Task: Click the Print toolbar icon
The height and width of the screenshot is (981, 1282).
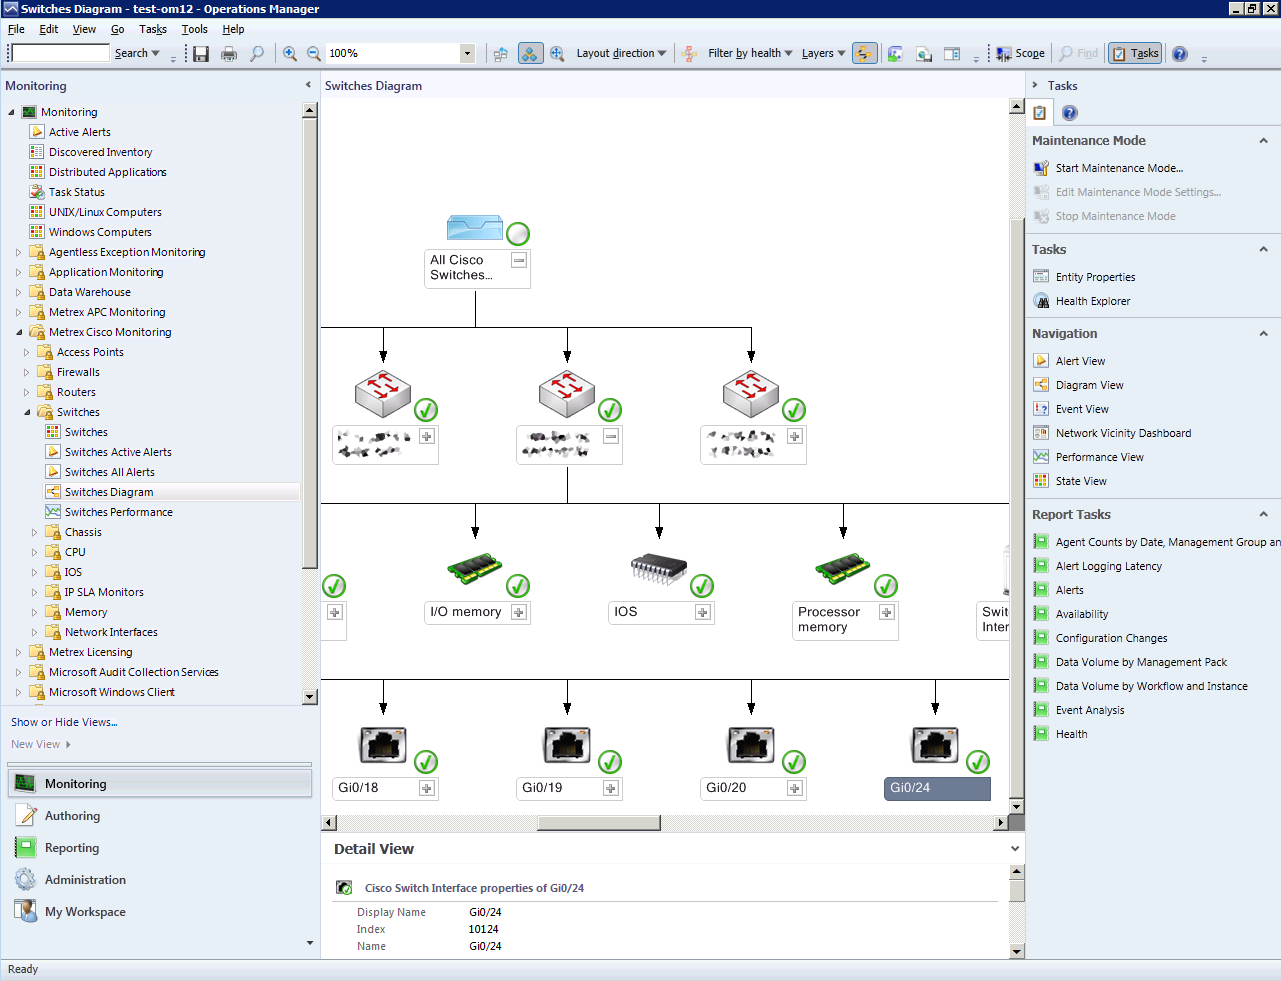Action: (x=229, y=54)
